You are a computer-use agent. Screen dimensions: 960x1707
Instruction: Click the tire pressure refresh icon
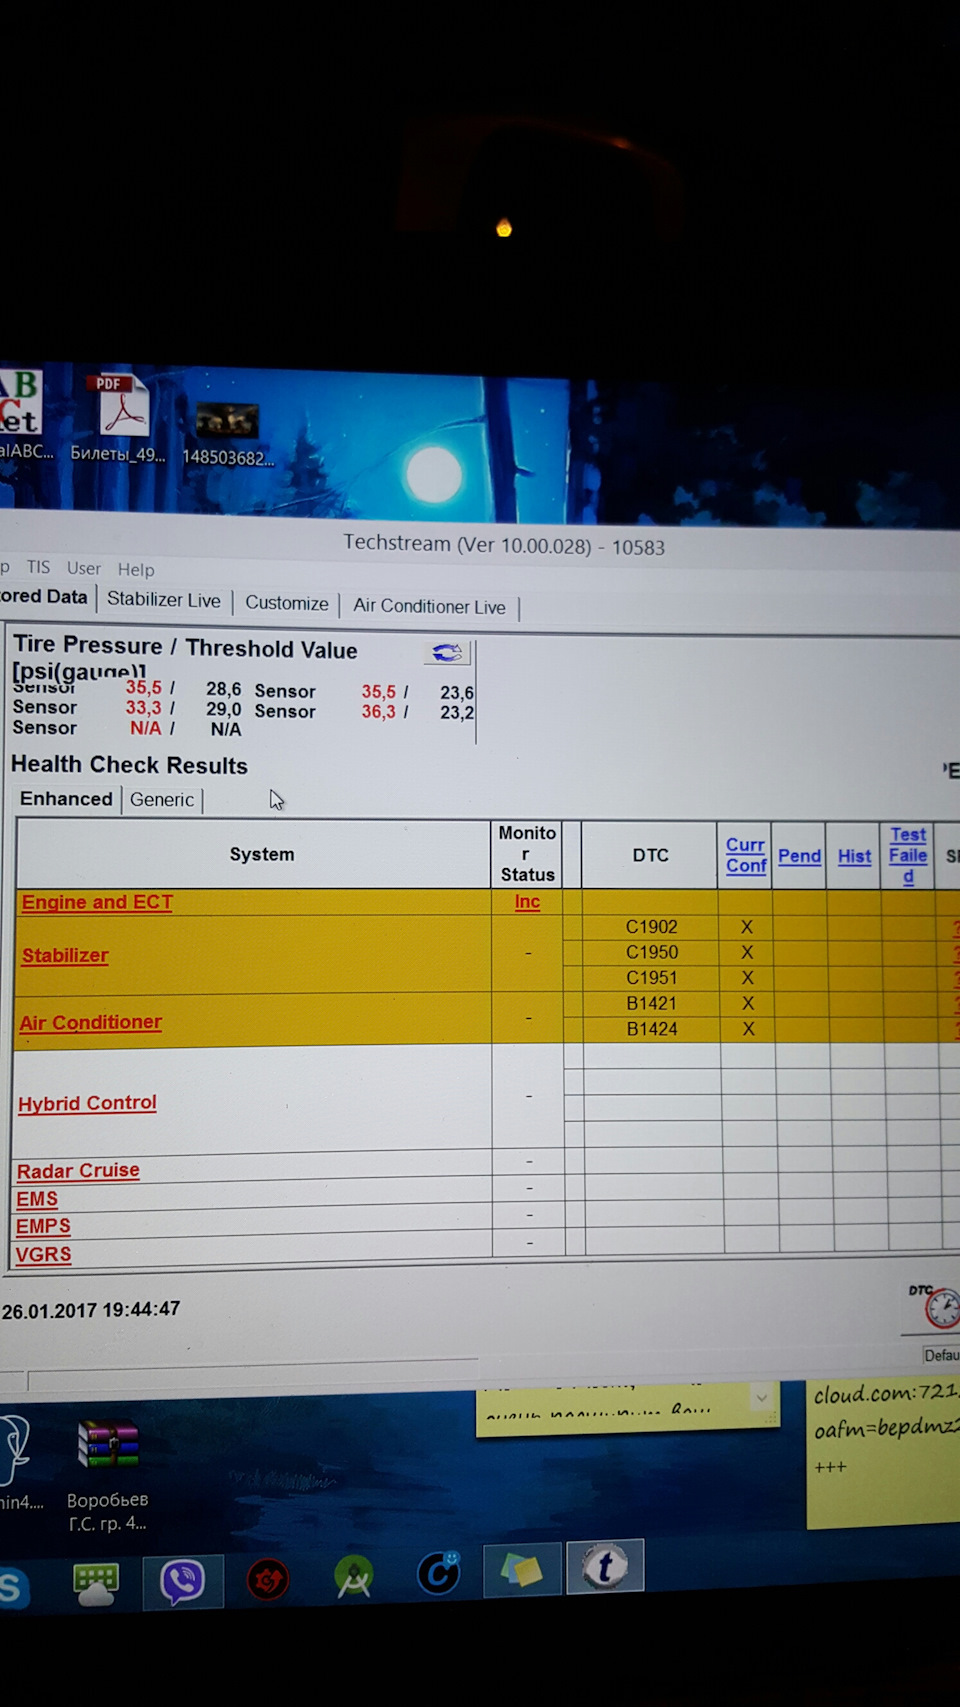[x=447, y=653]
